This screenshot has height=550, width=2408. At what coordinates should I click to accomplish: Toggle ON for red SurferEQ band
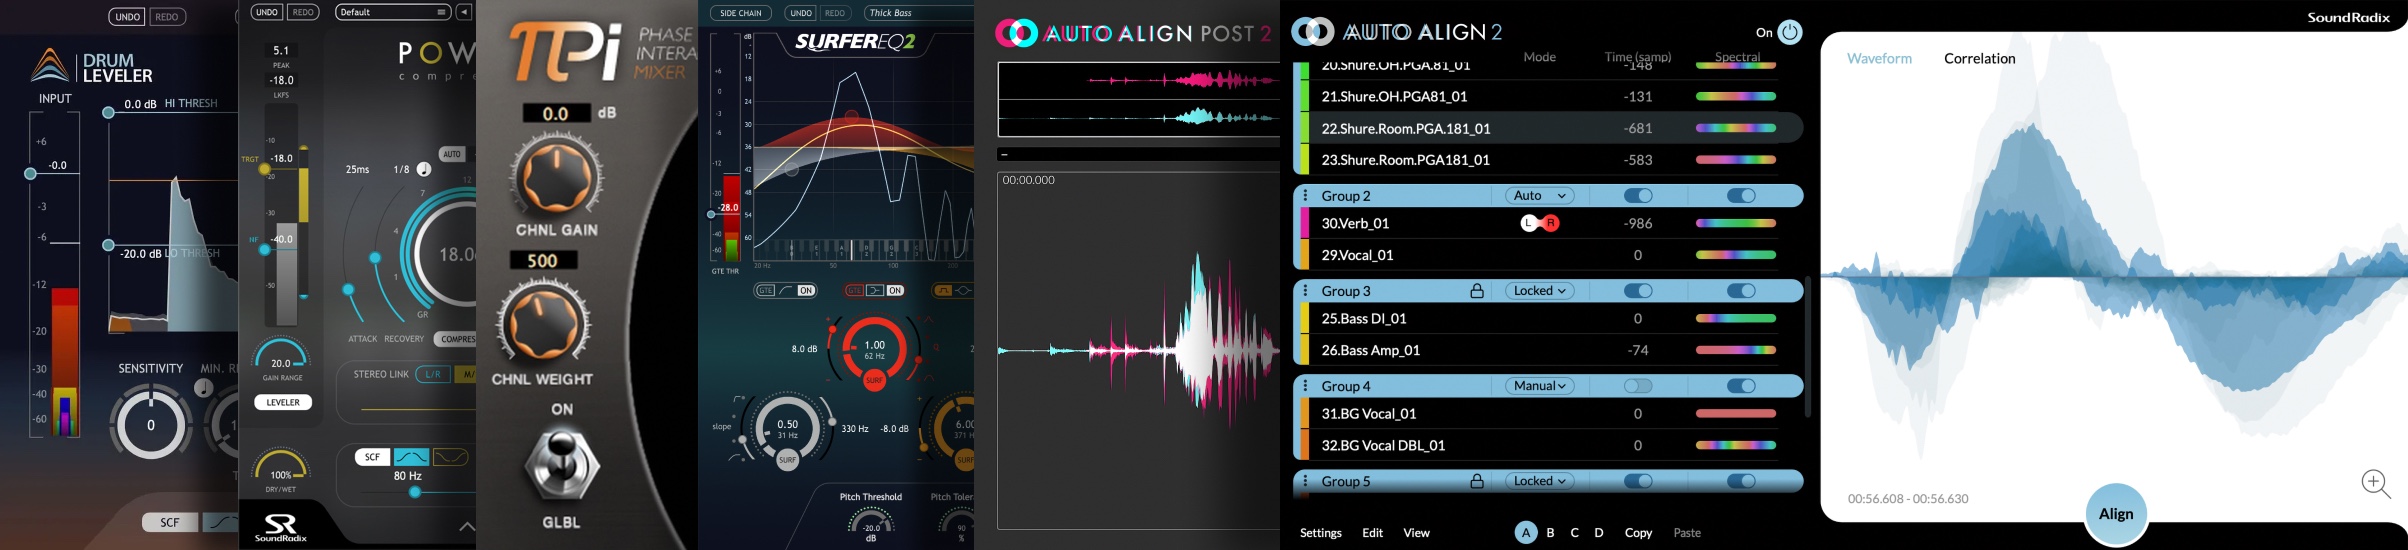(895, 290)
